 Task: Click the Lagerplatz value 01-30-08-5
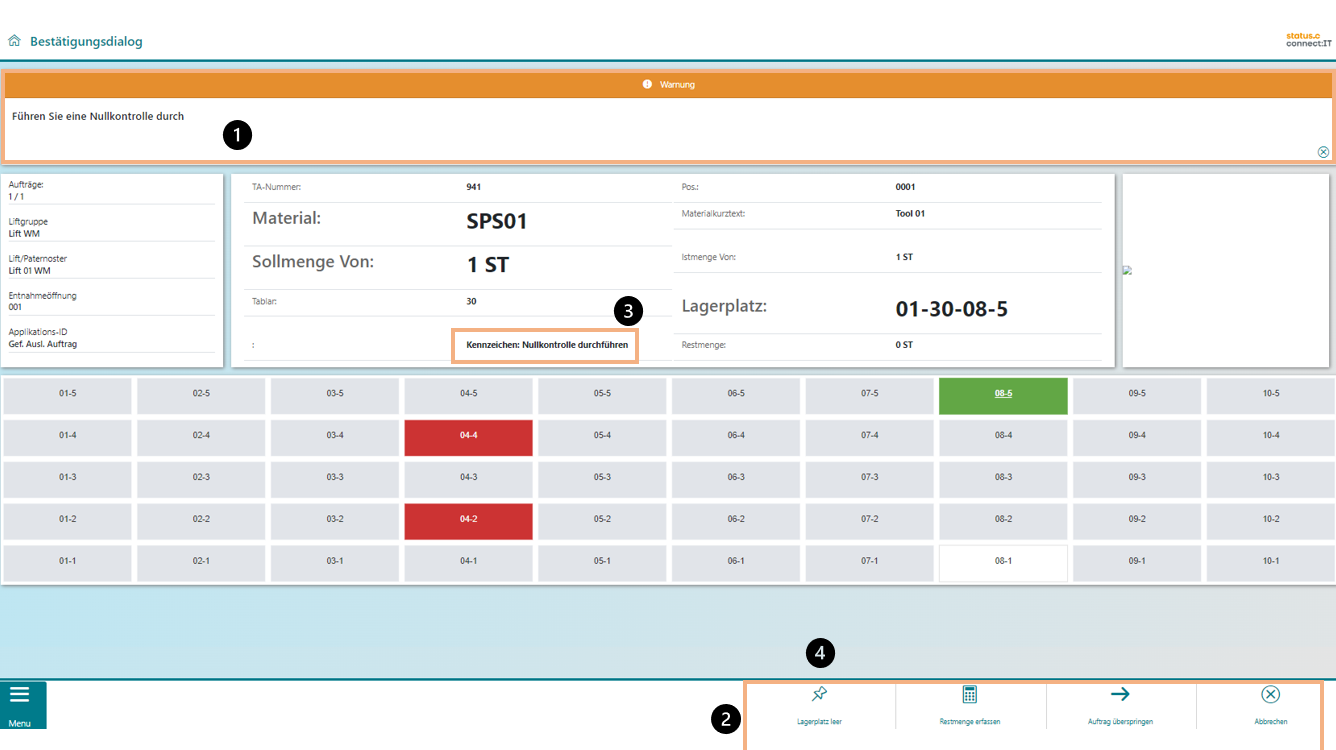point(951,310)
